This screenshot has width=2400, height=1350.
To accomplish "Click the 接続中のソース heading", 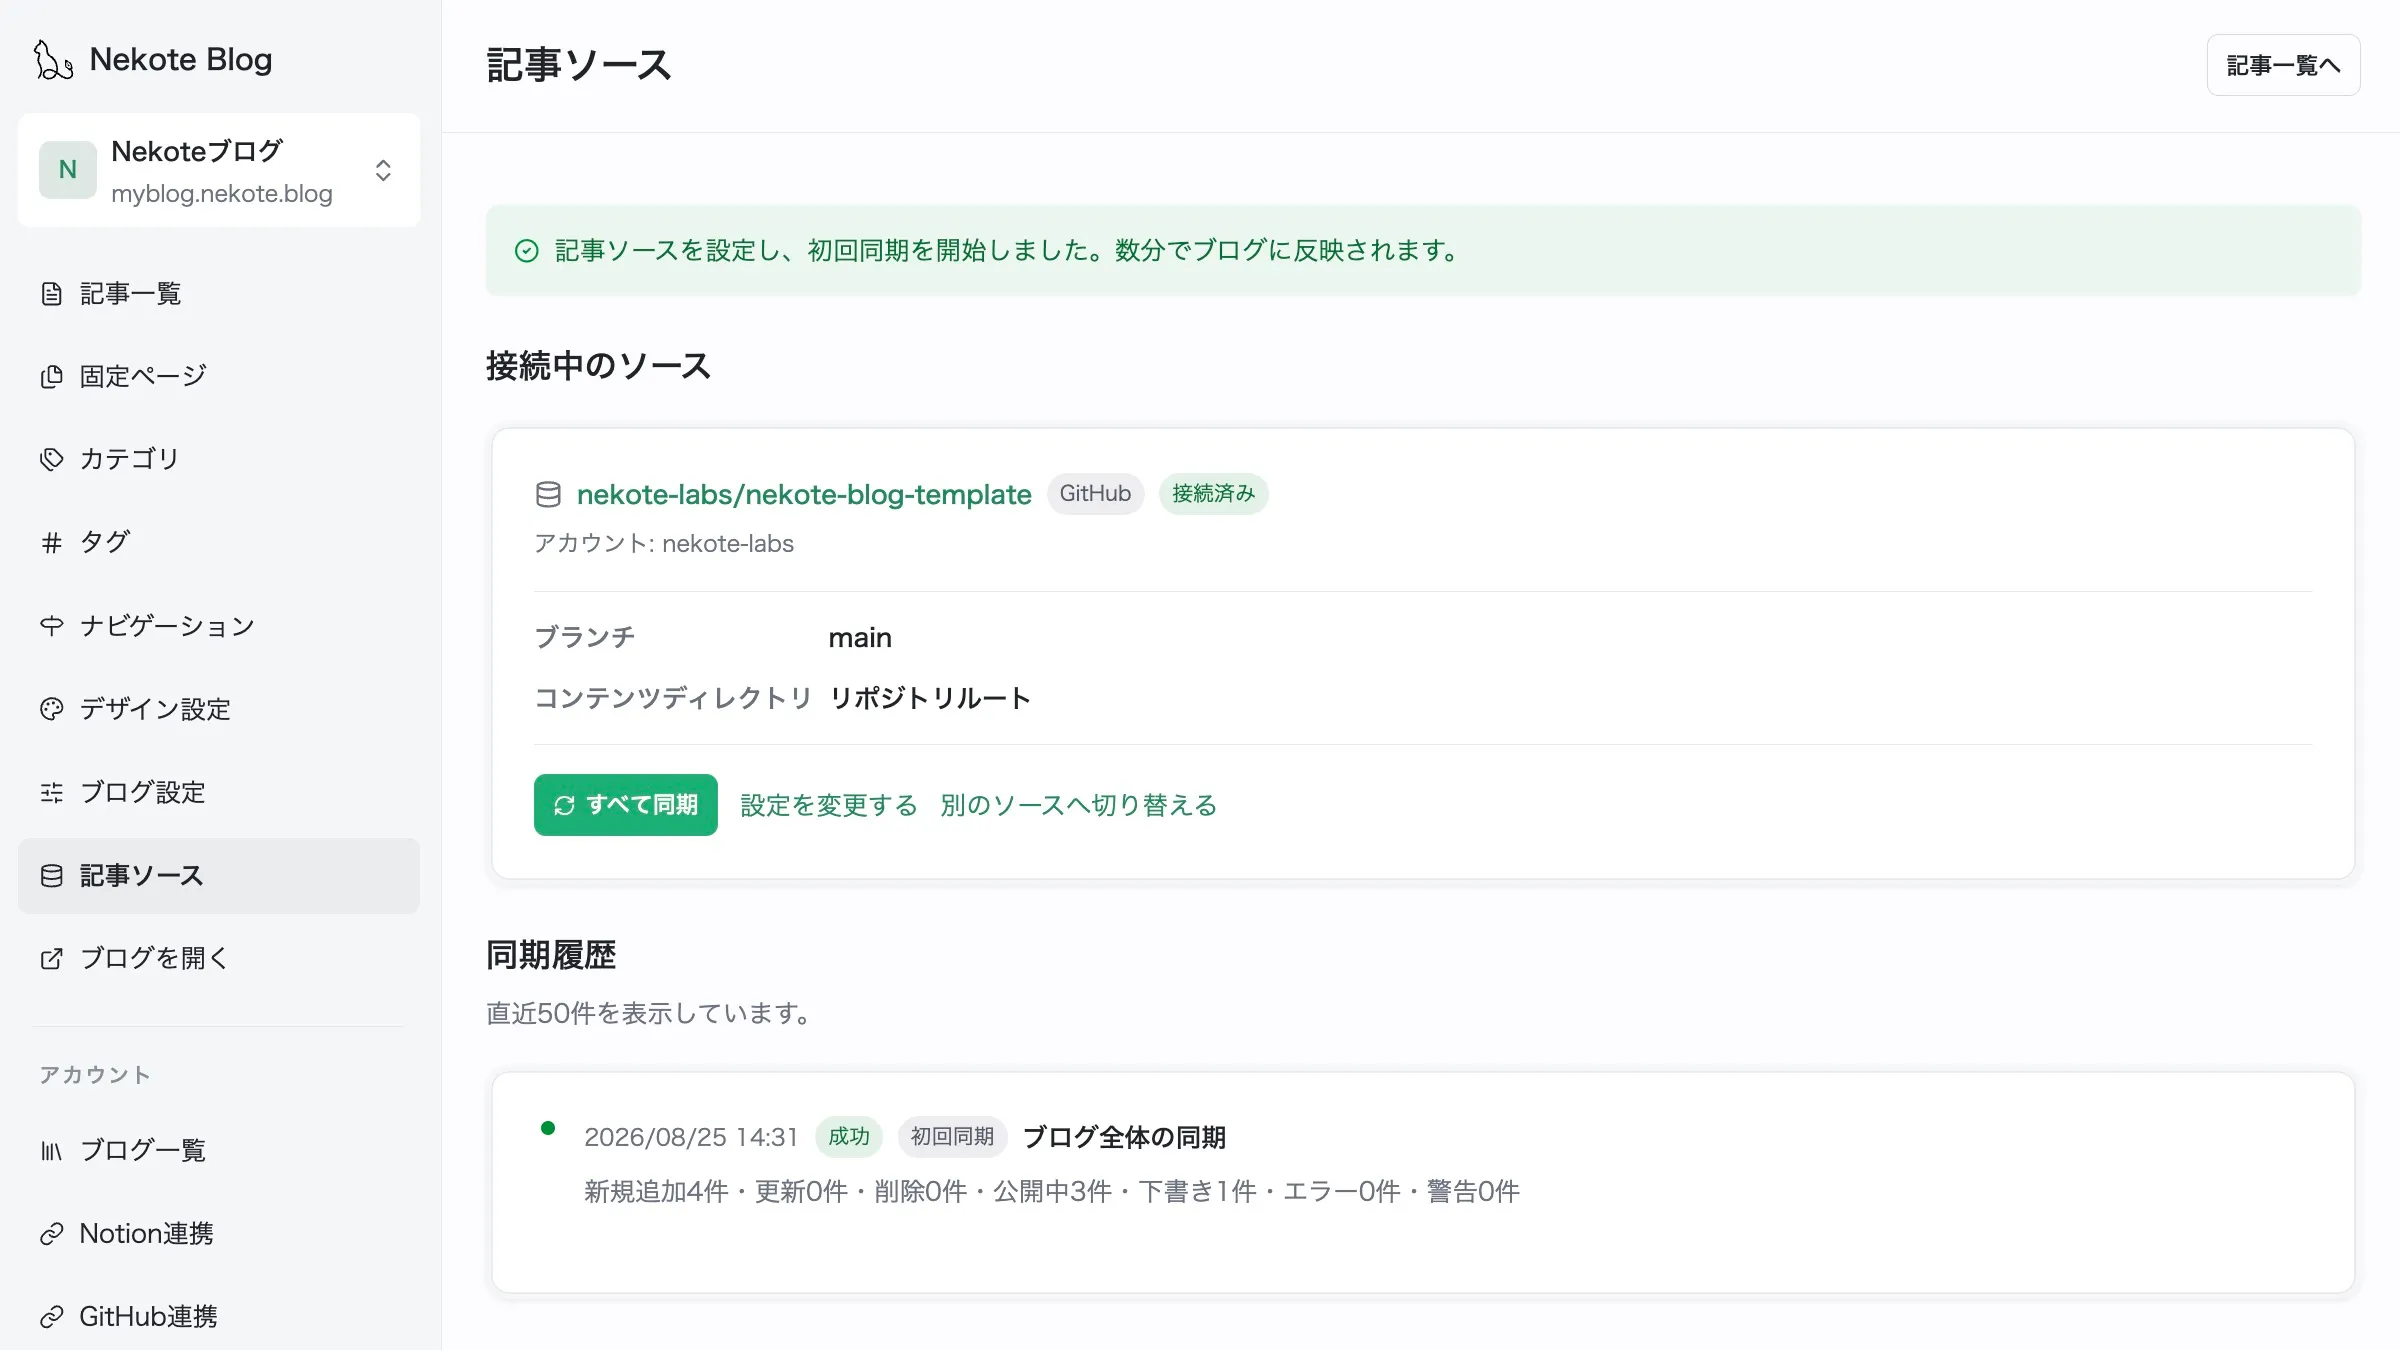I will click(598, 366).
